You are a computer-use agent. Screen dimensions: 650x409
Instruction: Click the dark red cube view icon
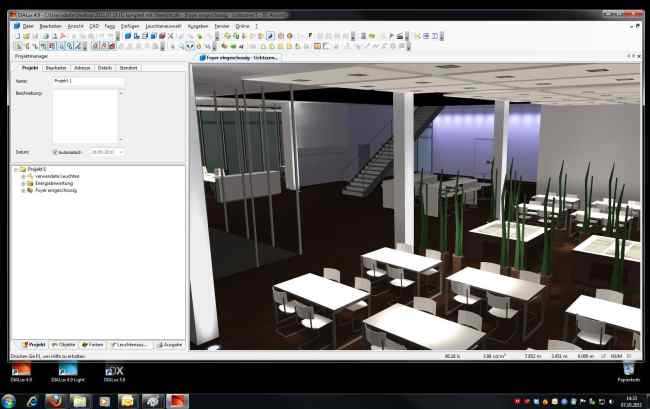point(162,36)
